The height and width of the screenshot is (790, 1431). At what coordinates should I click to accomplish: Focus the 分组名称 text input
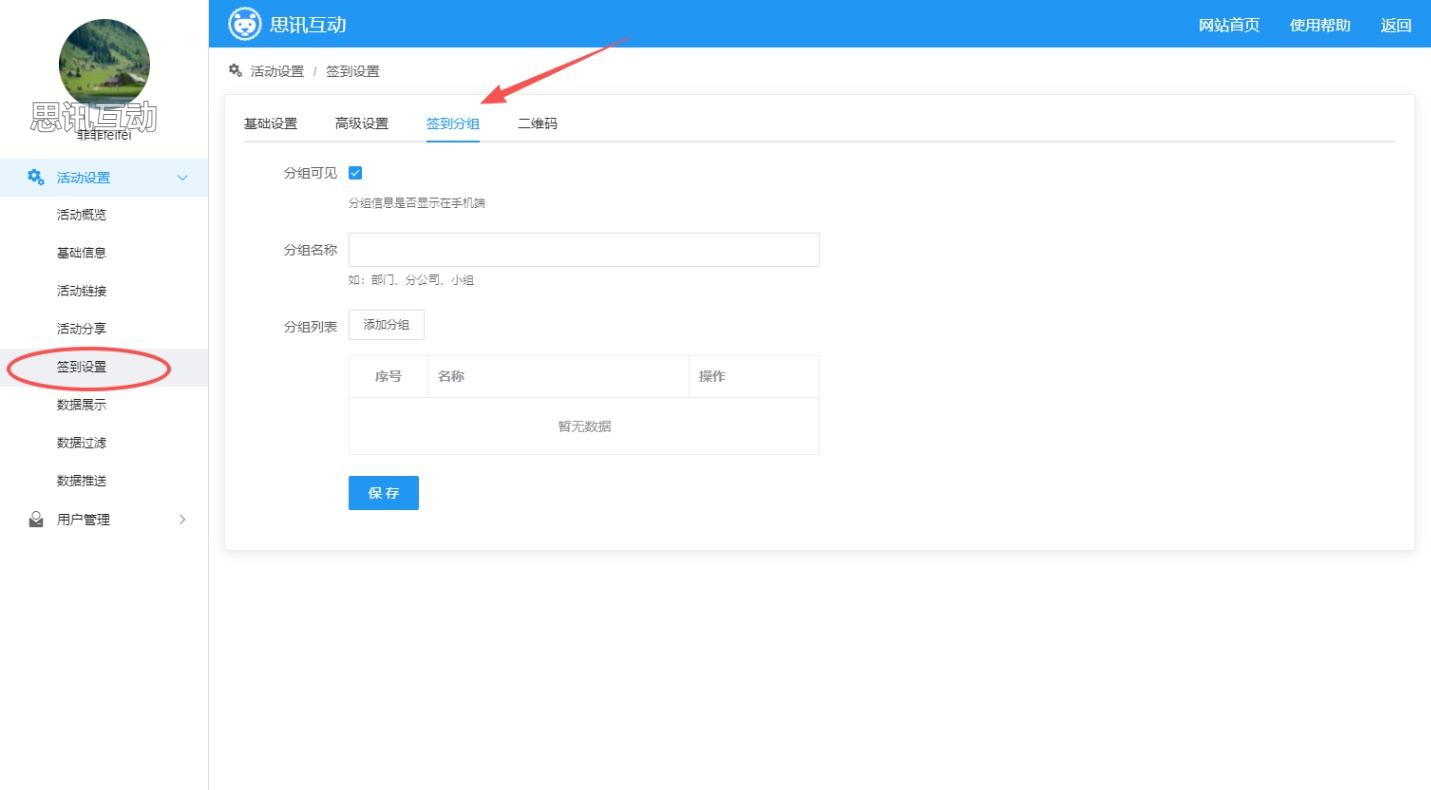583,250
